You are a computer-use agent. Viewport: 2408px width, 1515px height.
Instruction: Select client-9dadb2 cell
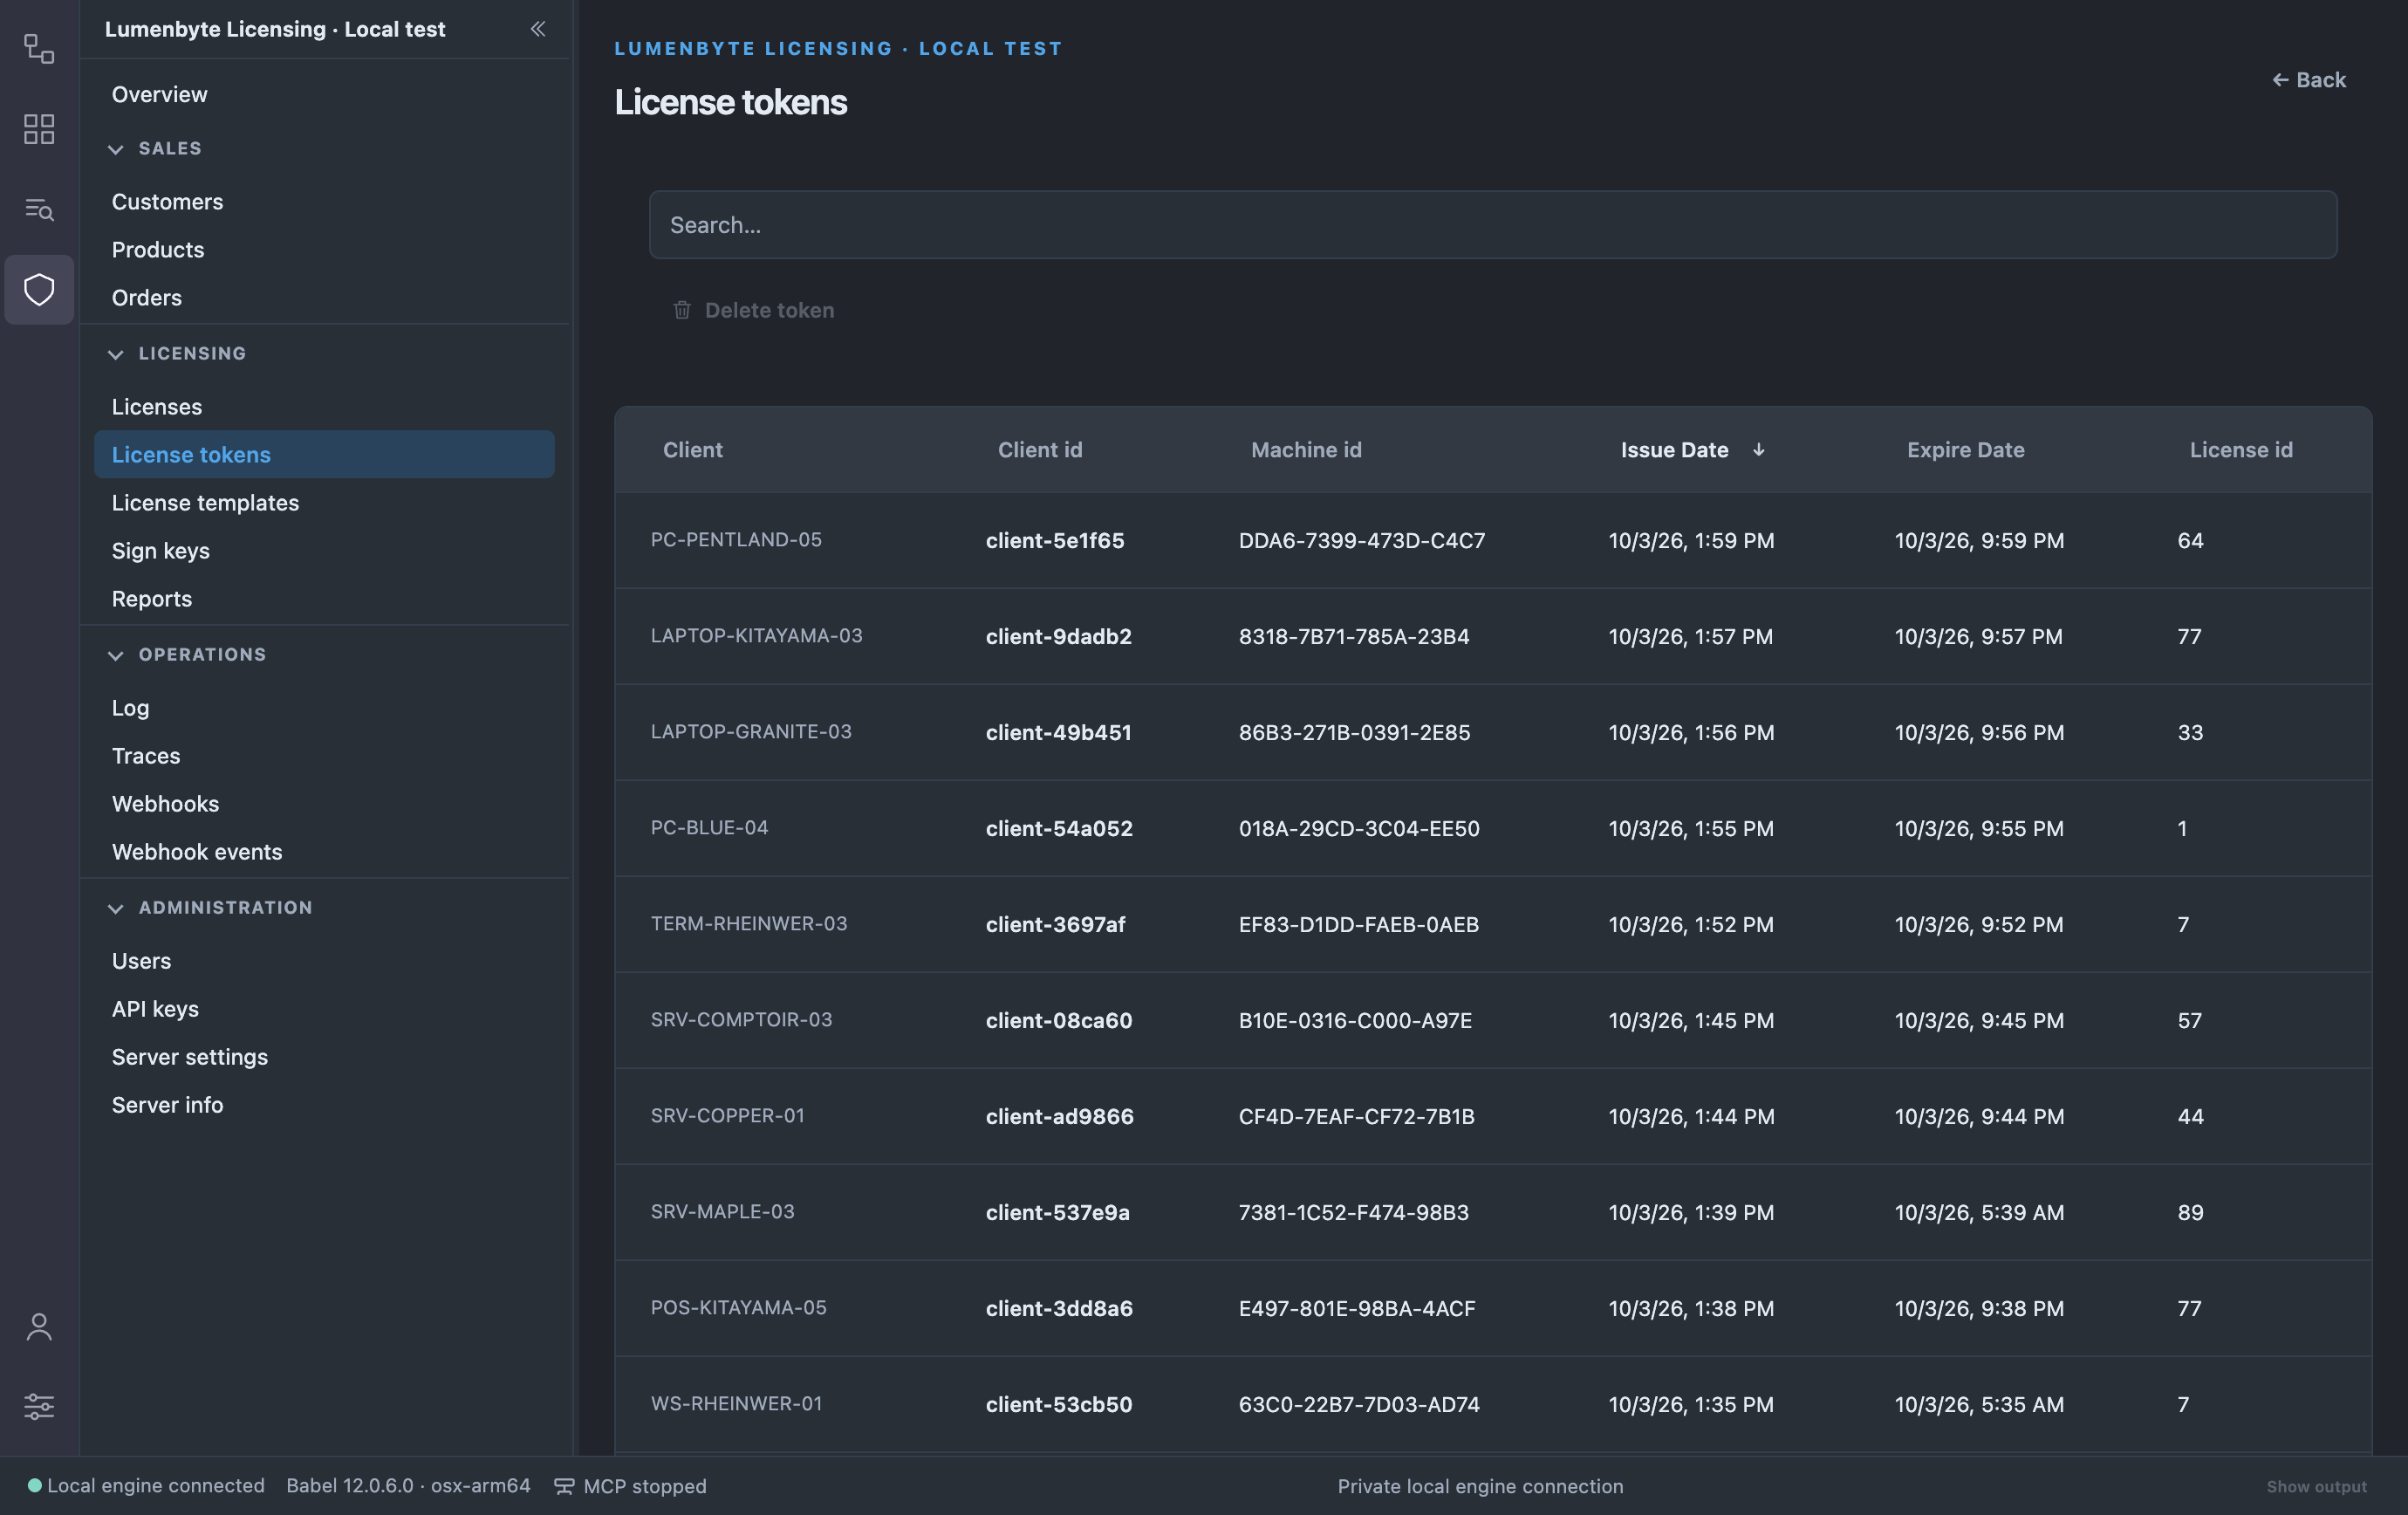point(1058,636)
